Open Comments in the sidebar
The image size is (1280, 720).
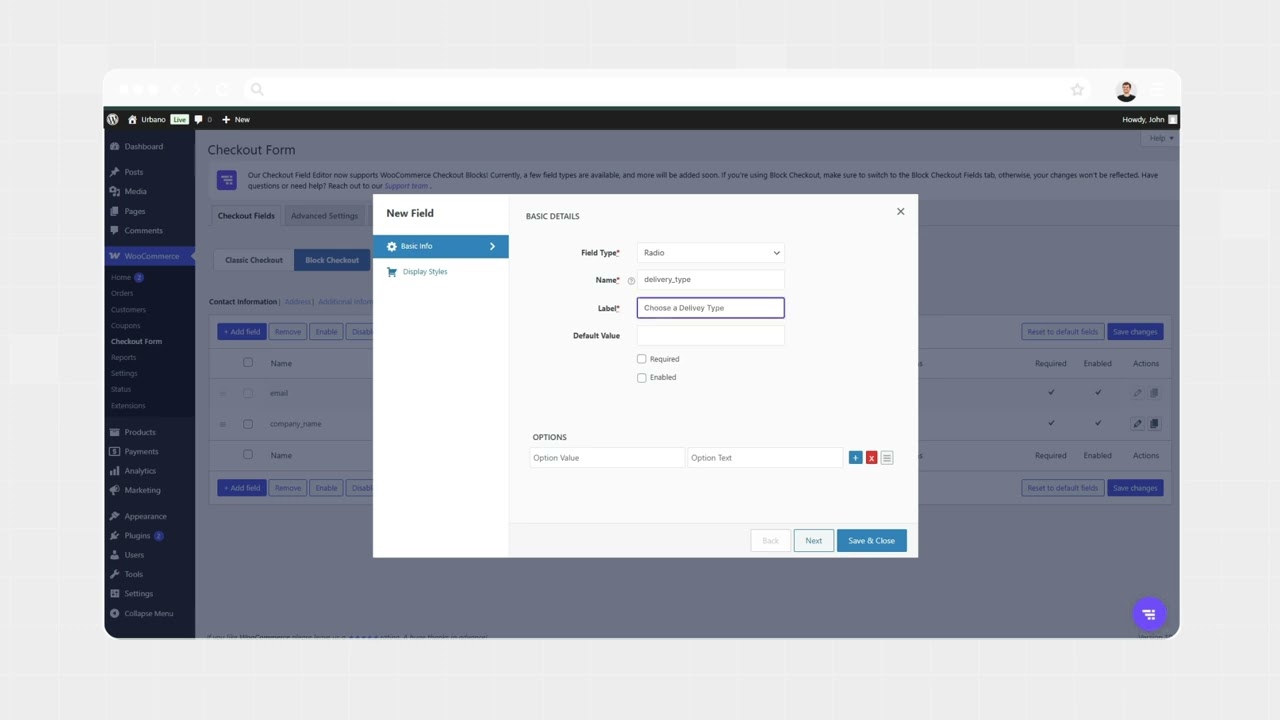pyautogui.click(x=143, y=230)
